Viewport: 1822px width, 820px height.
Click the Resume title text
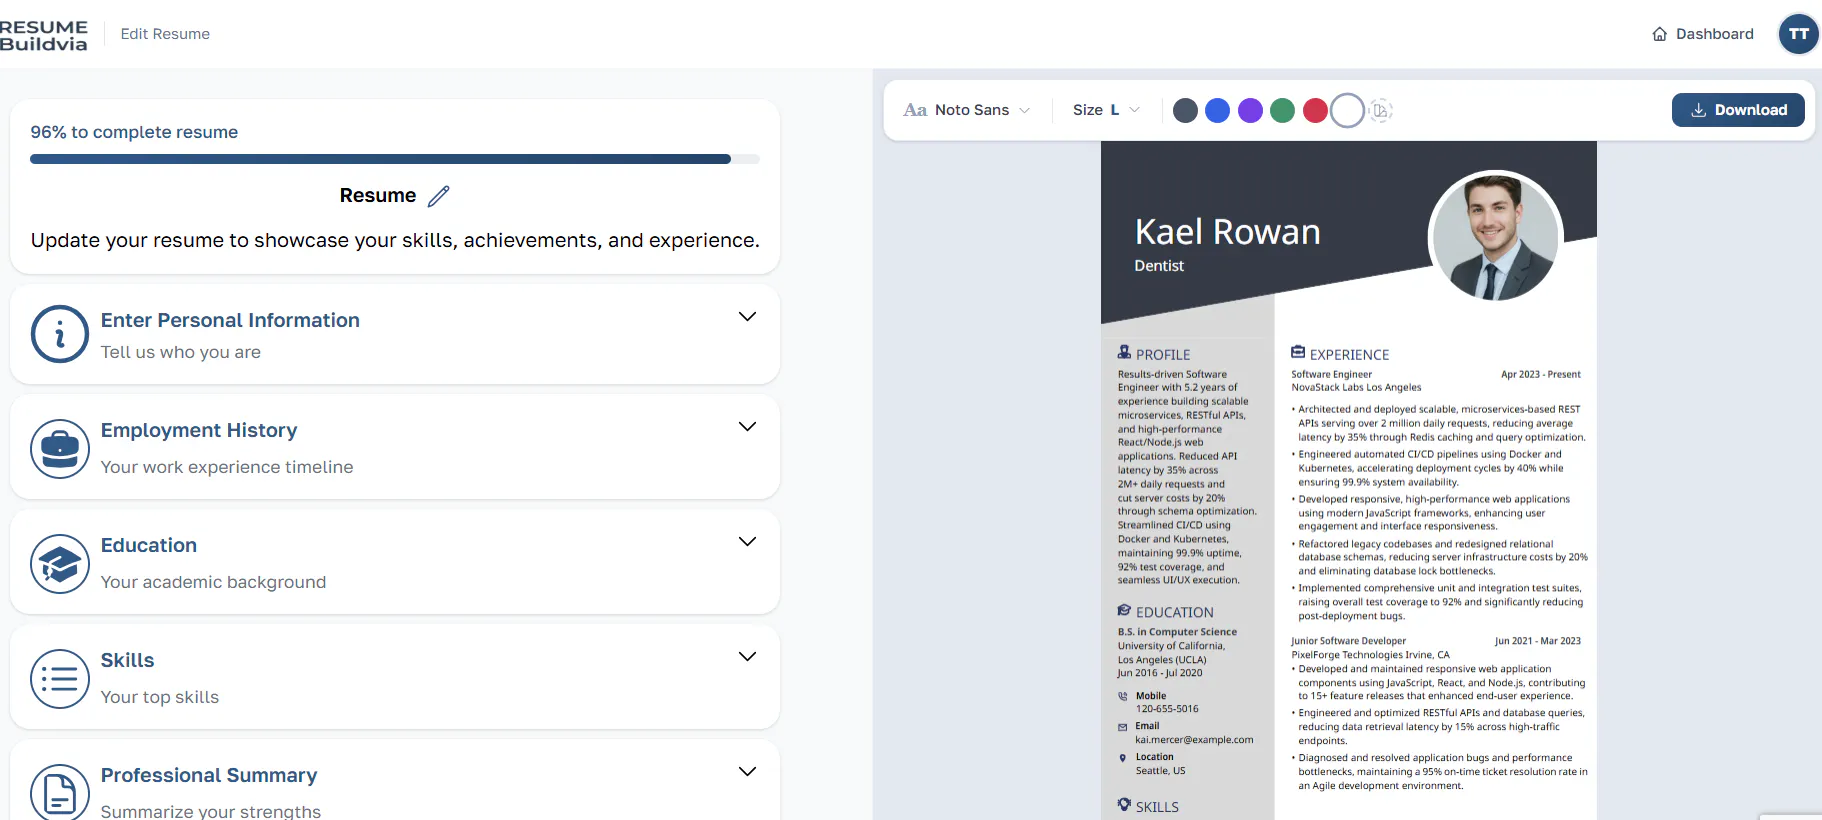coord(378,196)
